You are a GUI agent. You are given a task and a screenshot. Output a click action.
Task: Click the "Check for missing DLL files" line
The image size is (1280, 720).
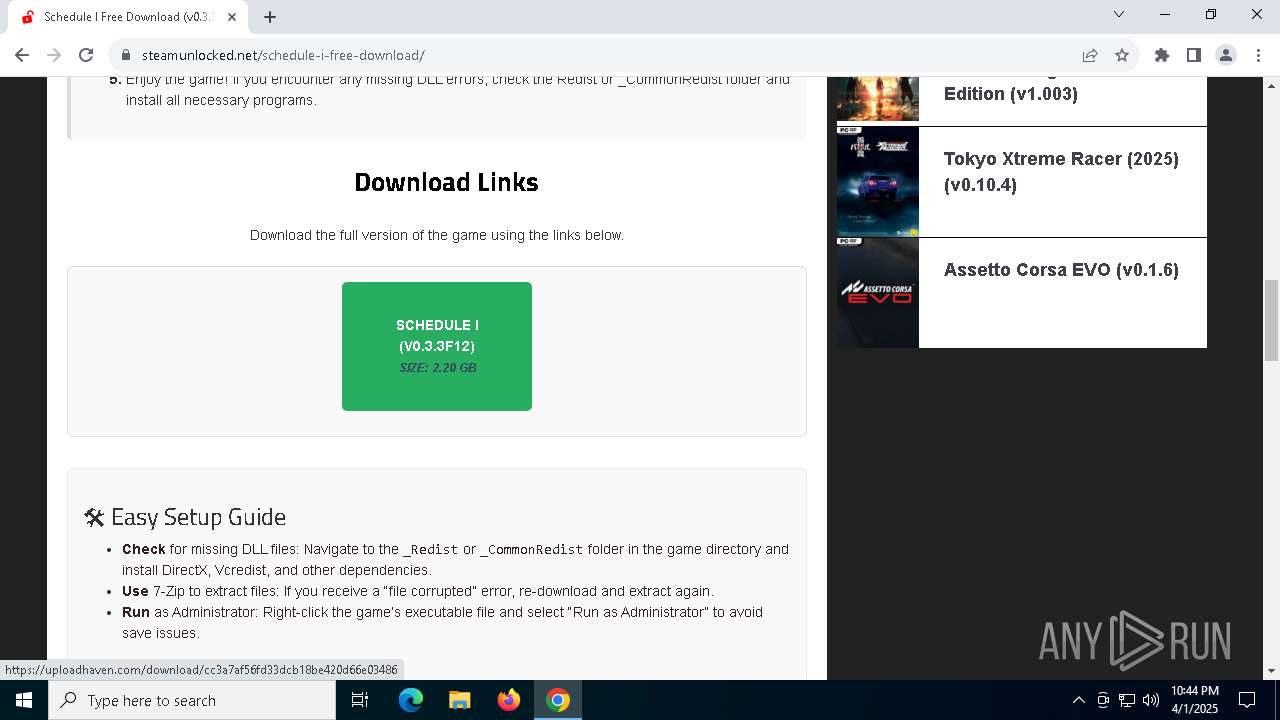click(455, 559)
